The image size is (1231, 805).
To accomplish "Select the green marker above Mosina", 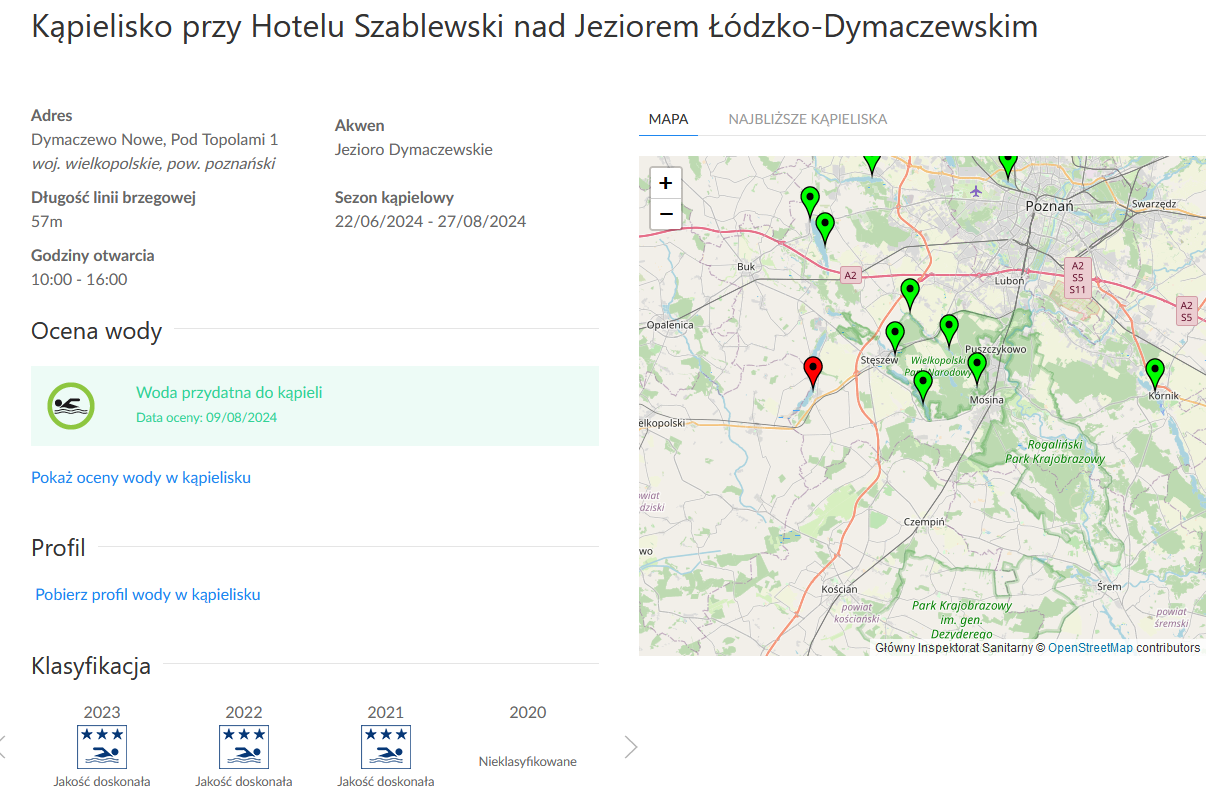I will (977, 368).
